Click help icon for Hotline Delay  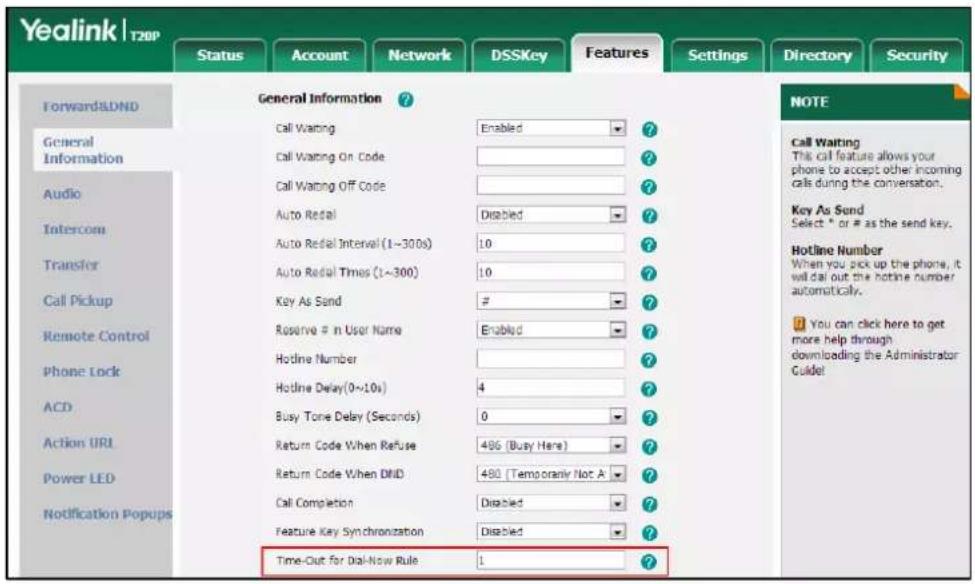pos(649,389)
